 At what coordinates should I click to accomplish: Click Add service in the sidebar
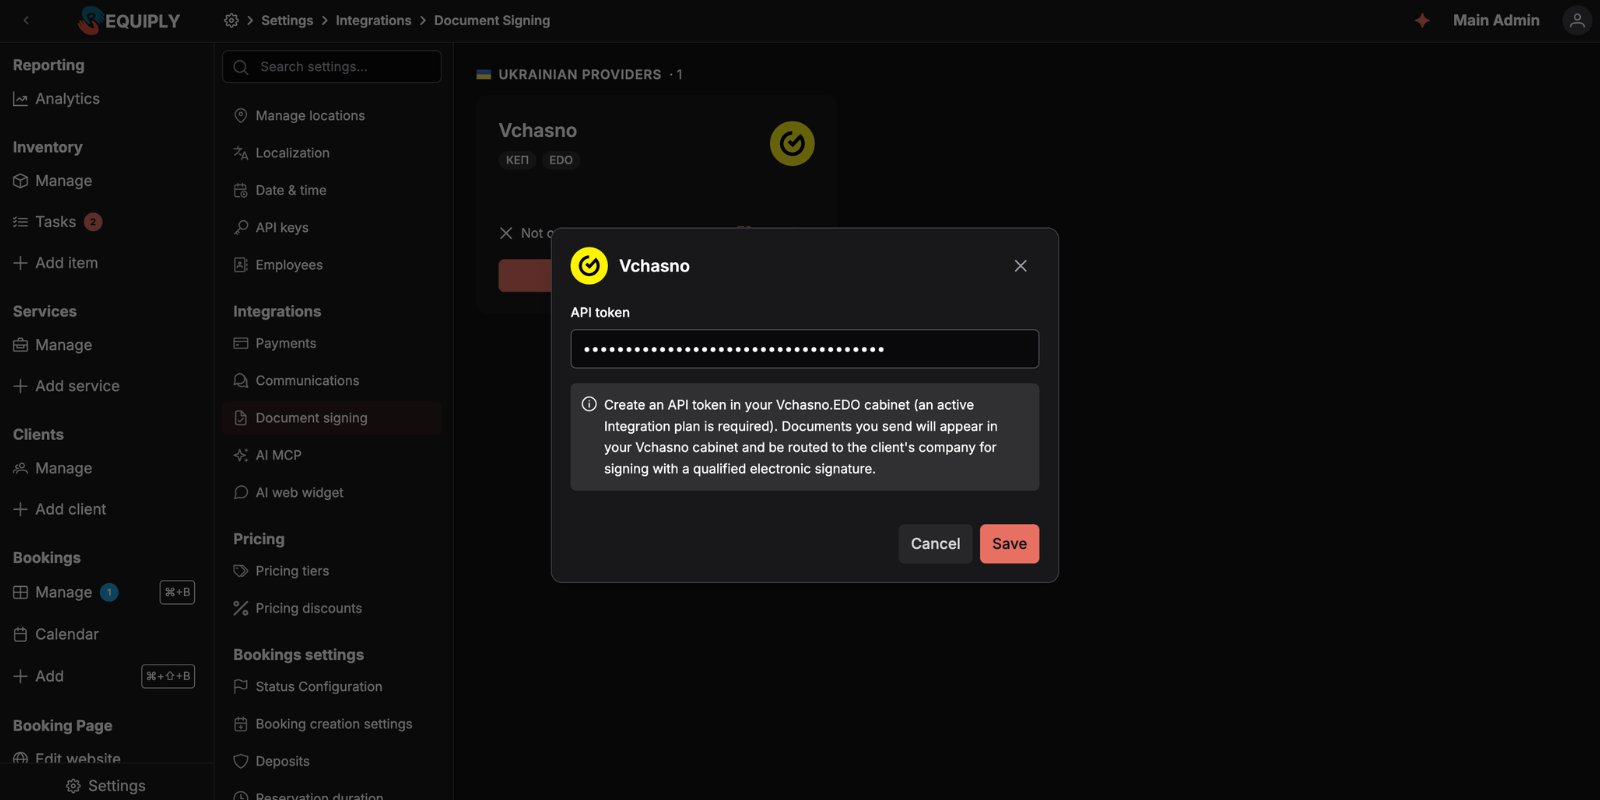tap(66, 386)
